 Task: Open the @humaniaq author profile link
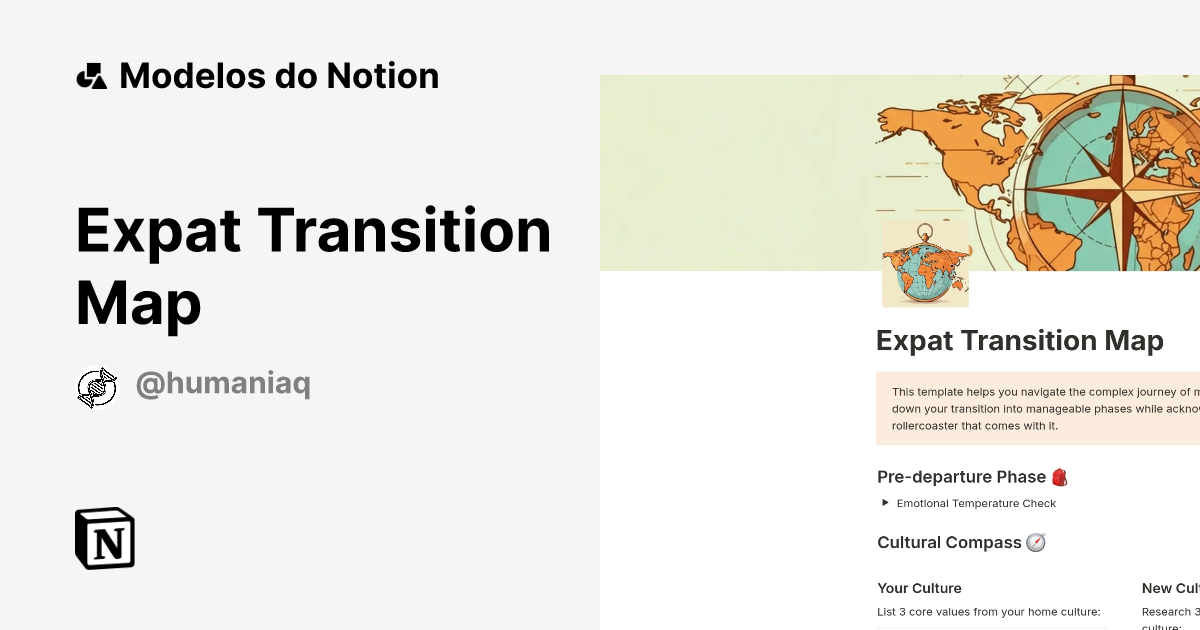tap(222, 383)
